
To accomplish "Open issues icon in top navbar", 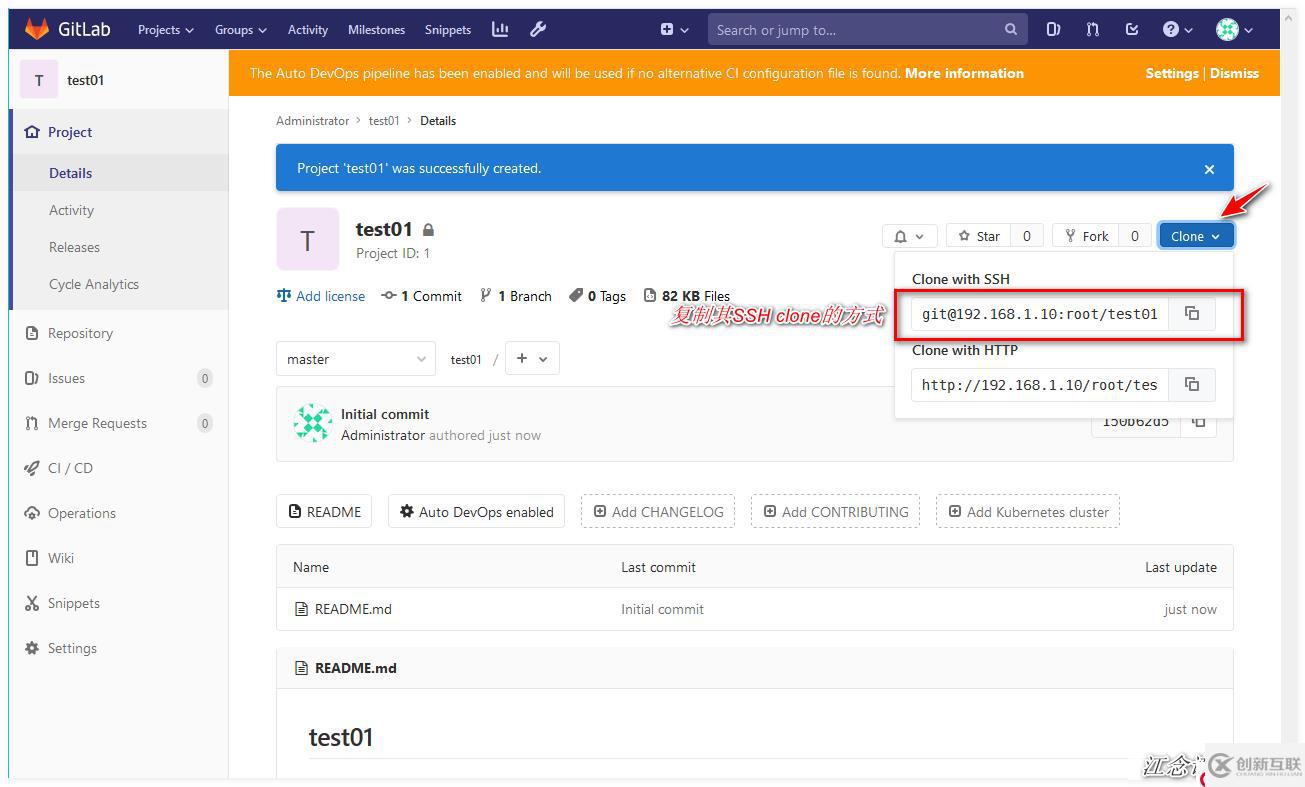I will point(1053,29).
